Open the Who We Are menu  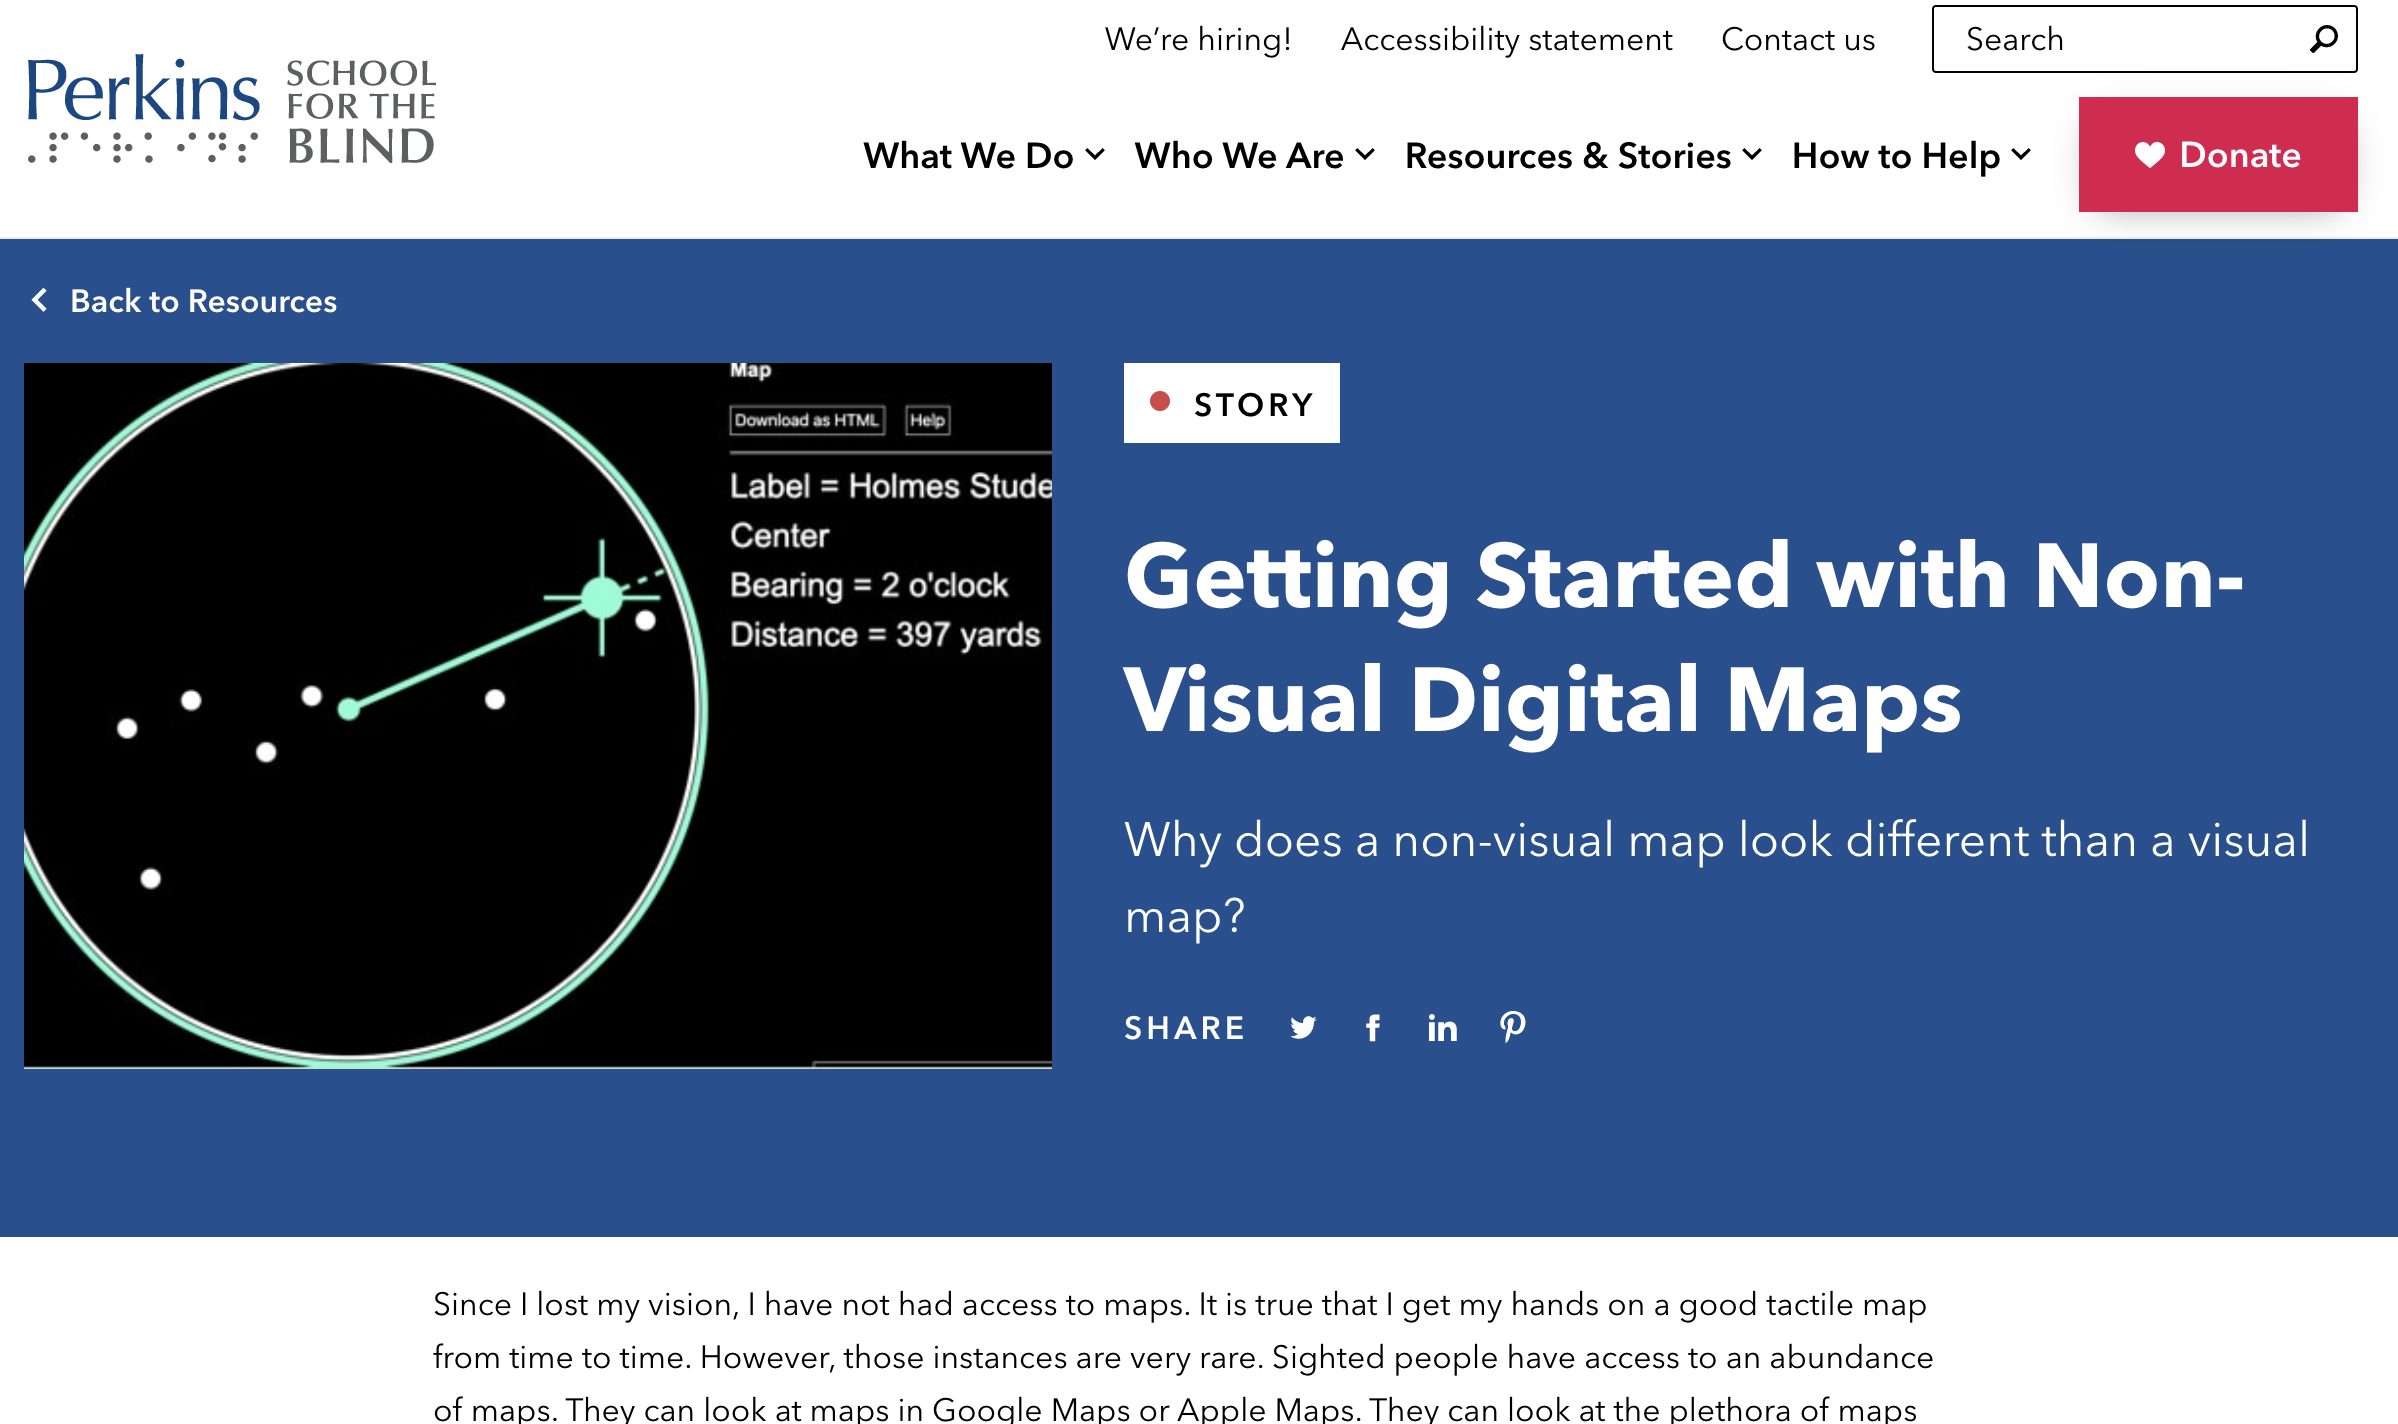[1238, 156]
